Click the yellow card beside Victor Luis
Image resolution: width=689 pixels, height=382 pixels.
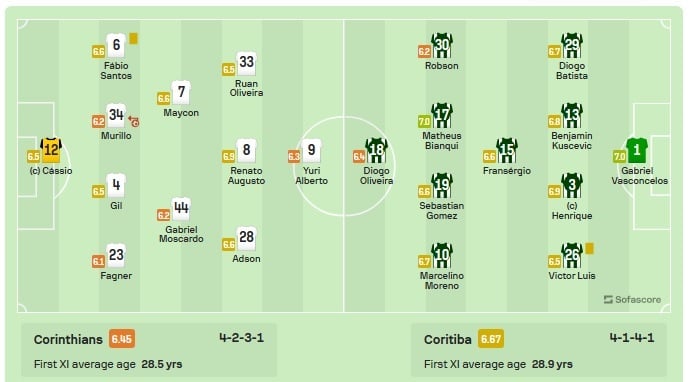point(589,249)
